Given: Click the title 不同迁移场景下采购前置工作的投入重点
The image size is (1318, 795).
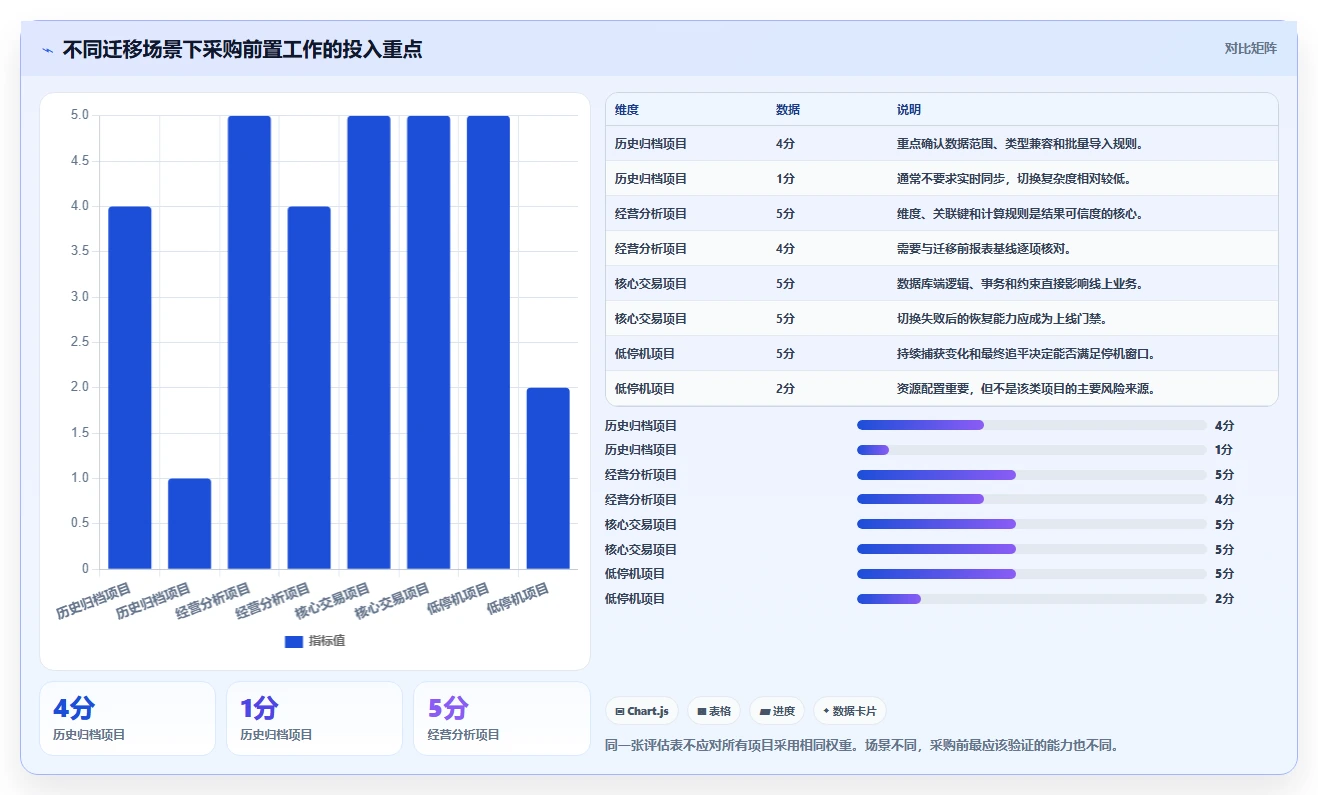Looking at the screenshot, I should (x=242, y=49).
